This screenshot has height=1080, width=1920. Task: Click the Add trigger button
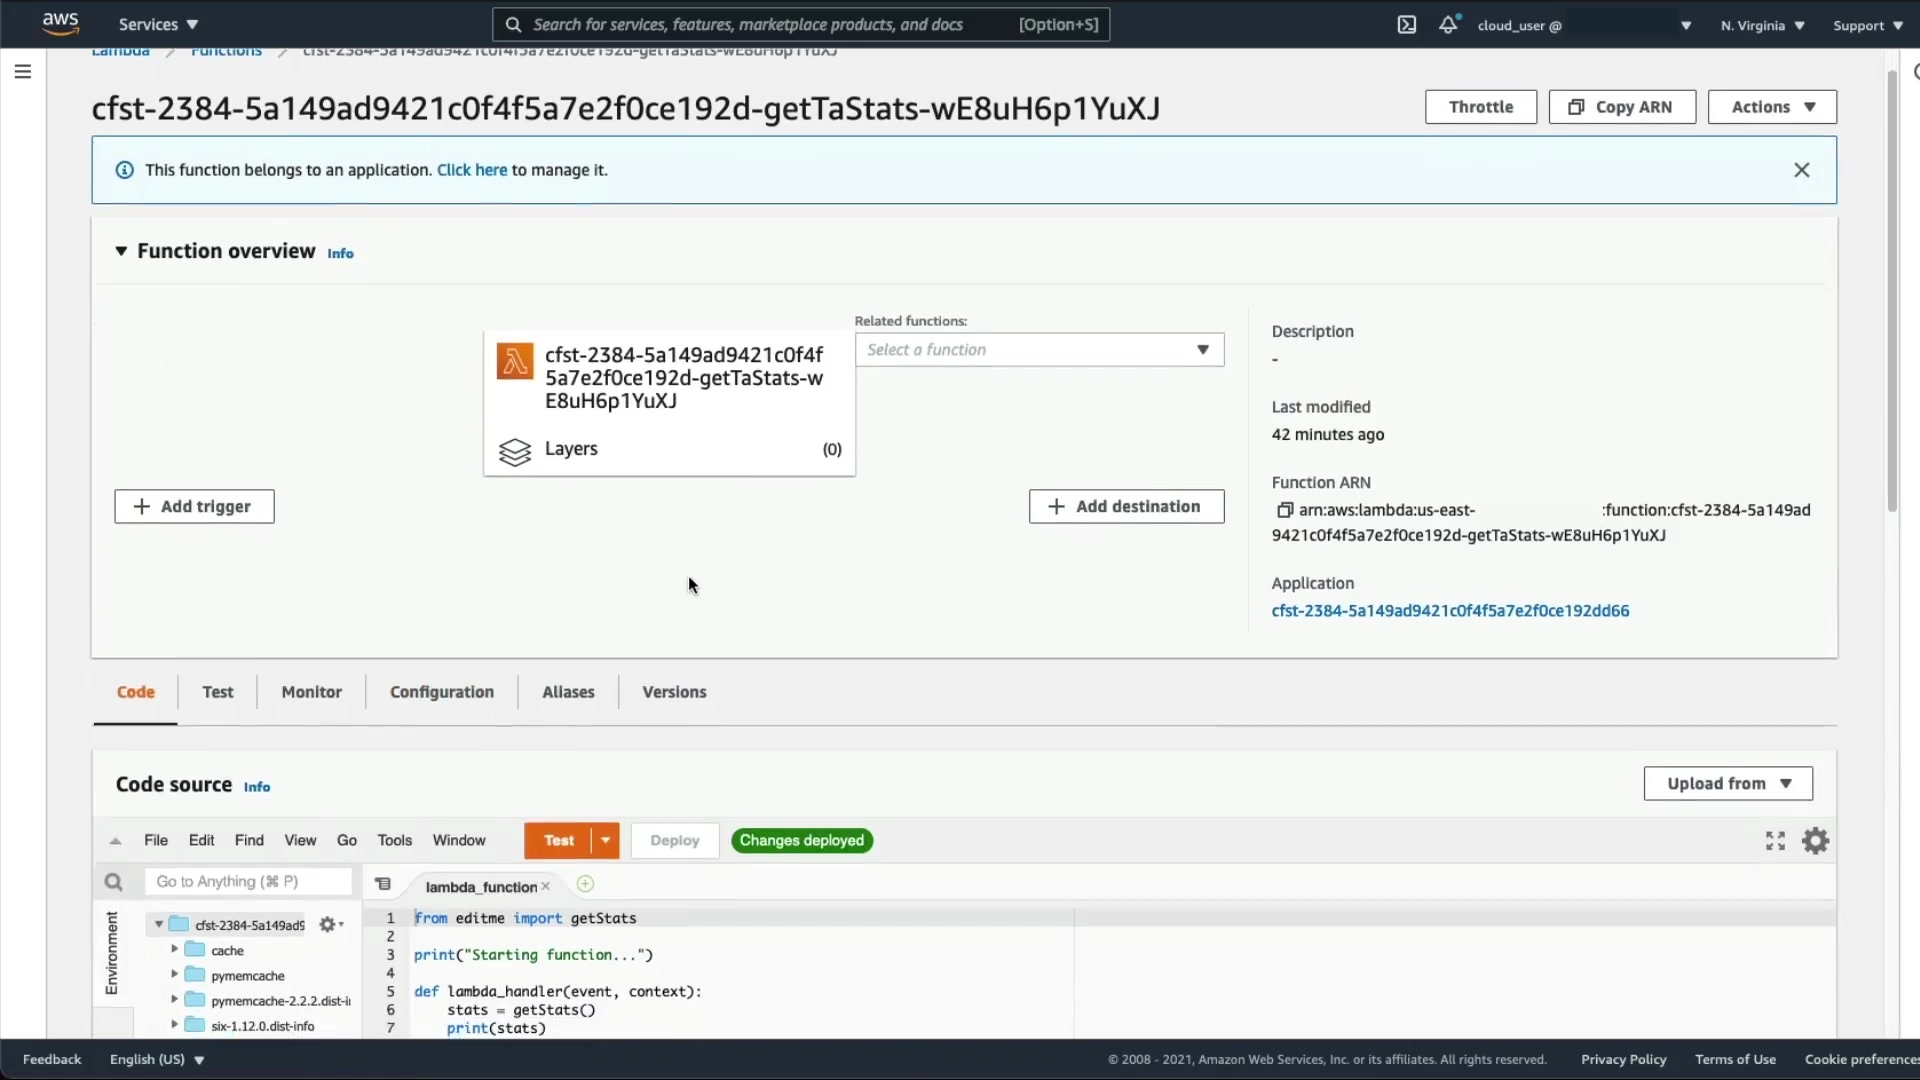(194, 507)
